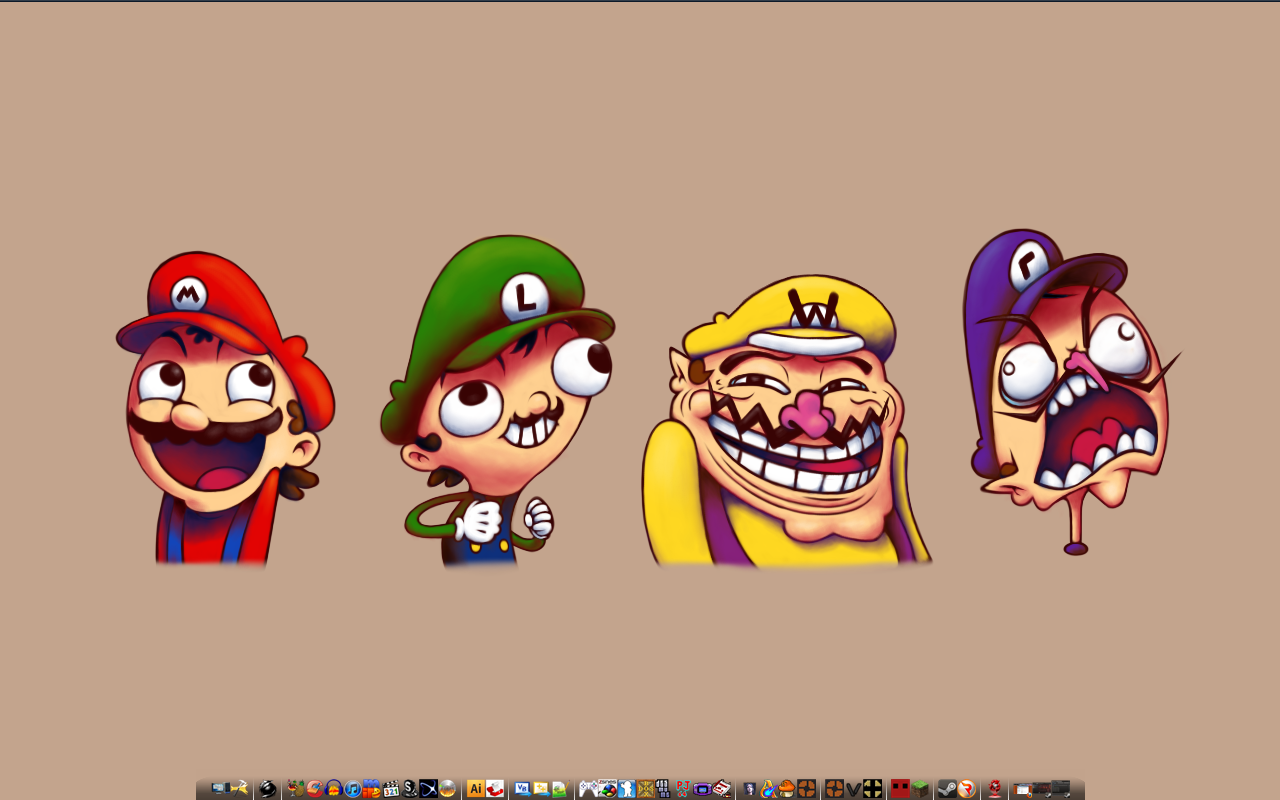1280x800 pixels.
Task: Launch Minecraft grass block icon
Action: coord(920,788)
